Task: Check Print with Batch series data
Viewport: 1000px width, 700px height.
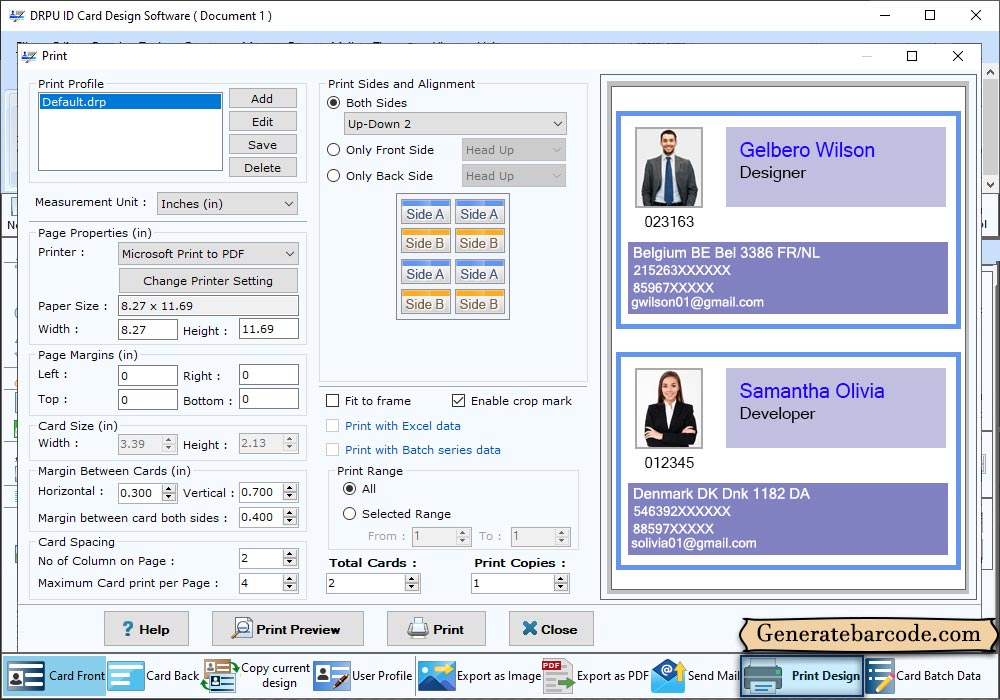Action: [332, 450]
